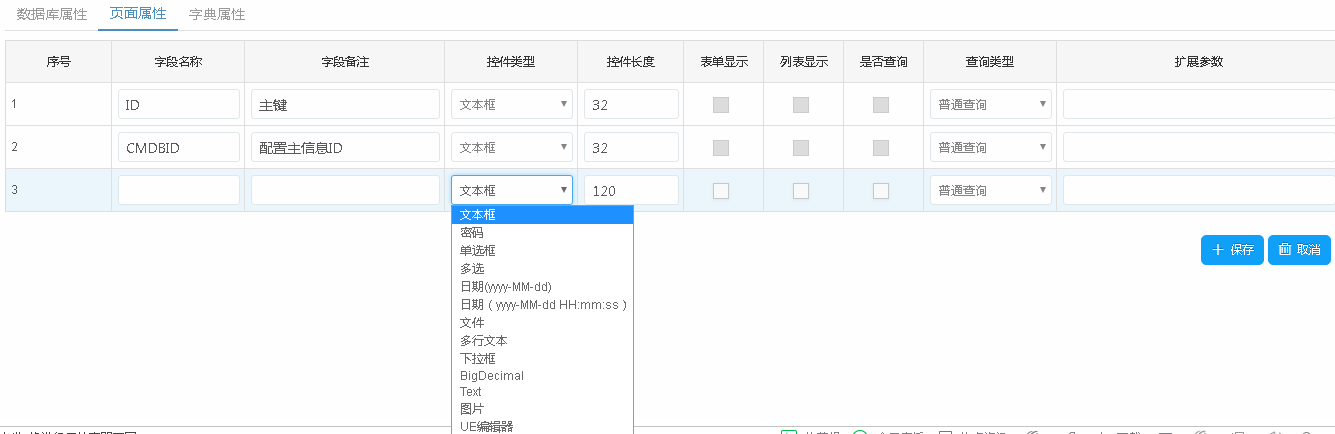This screenshot has width=1335, height=434.
Task: Toggle 列表显示 checkbox in row 3
Action: click(x=801, y=191)
